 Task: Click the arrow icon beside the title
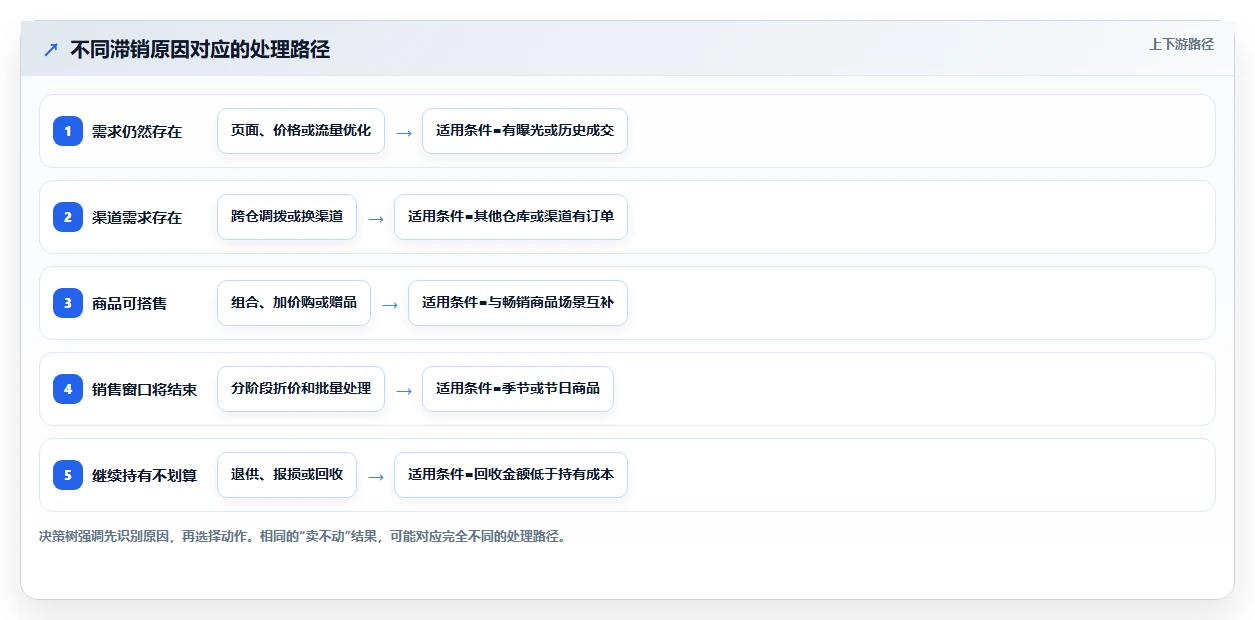[x=51, y=49]
